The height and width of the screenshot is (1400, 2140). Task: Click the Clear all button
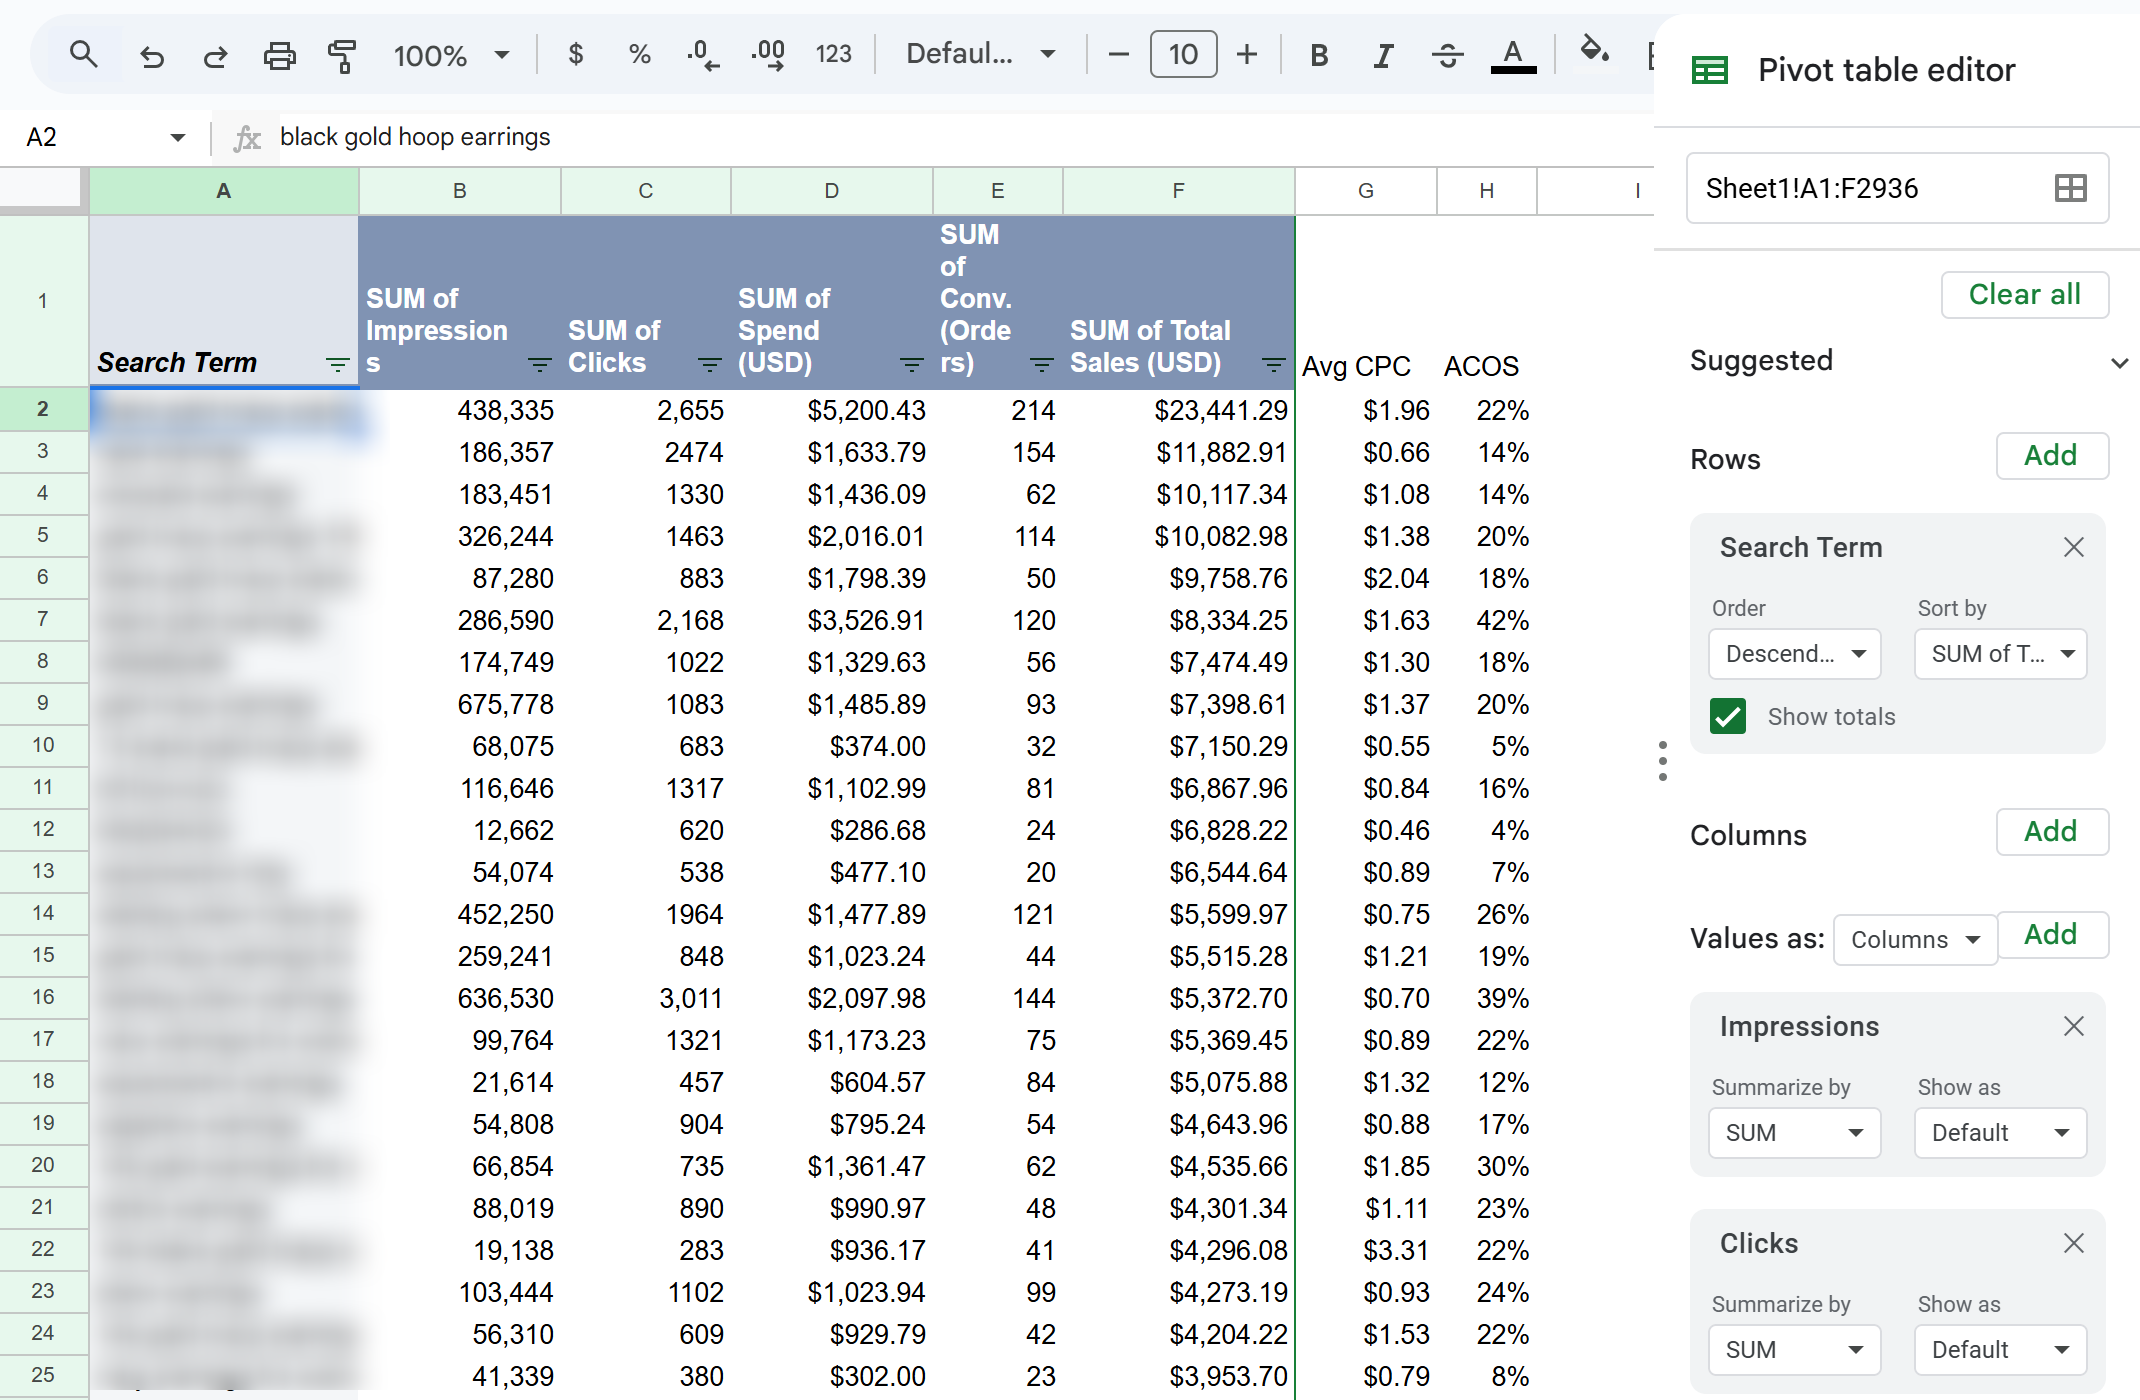[x=2024, y=295]
